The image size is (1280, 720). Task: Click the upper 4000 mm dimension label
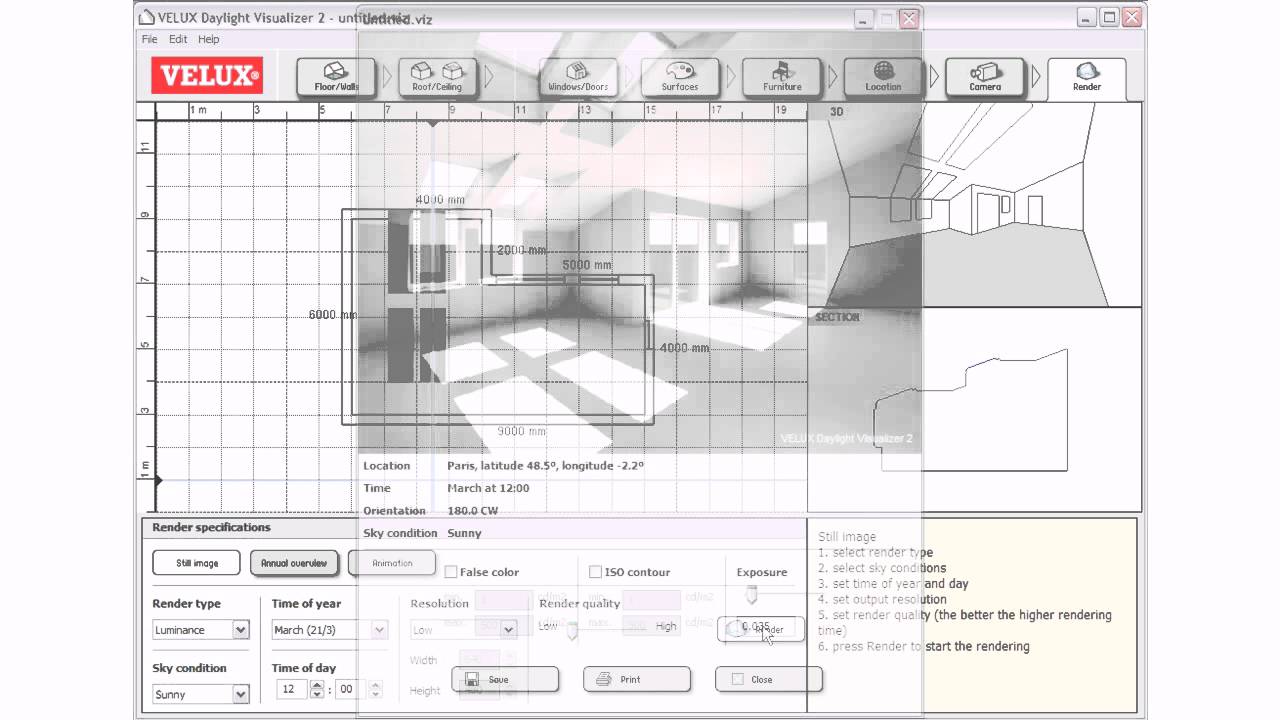point(440,199)
